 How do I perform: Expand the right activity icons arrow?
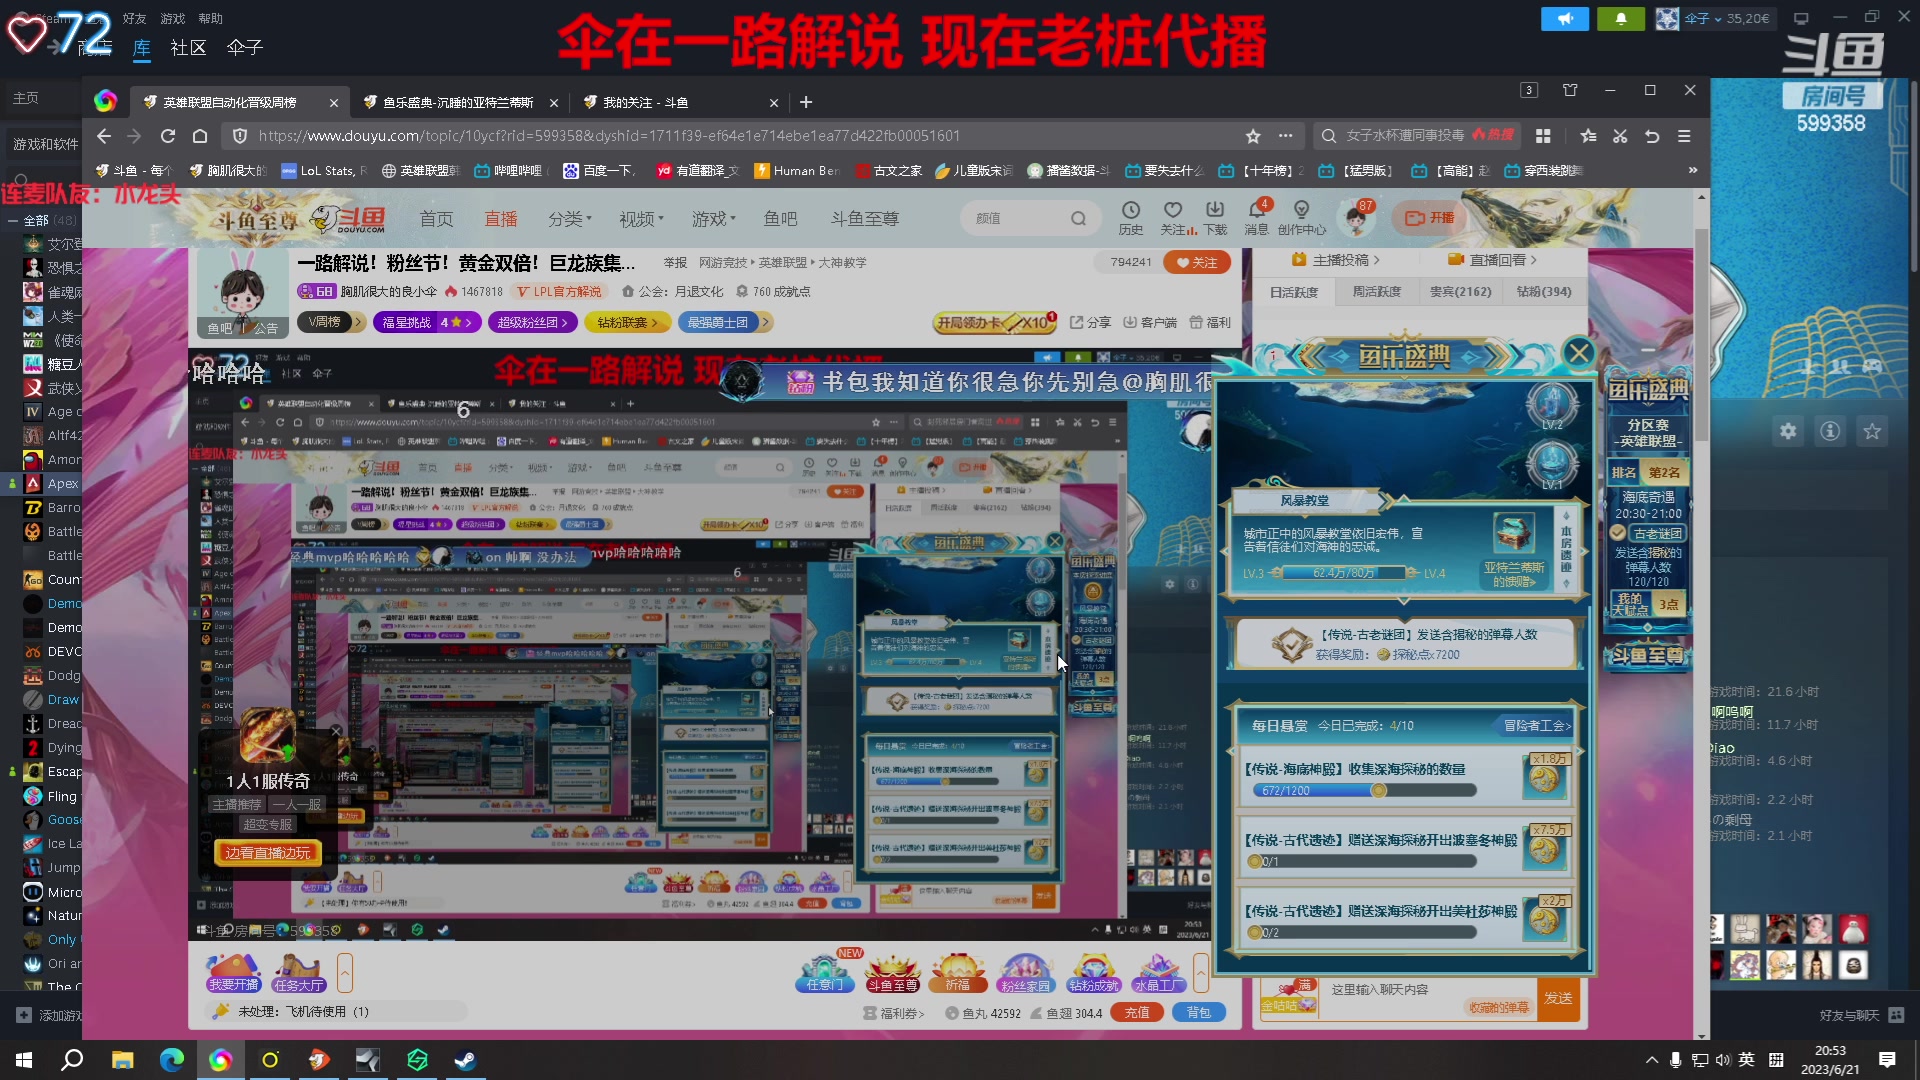(x=1201, y=972)
